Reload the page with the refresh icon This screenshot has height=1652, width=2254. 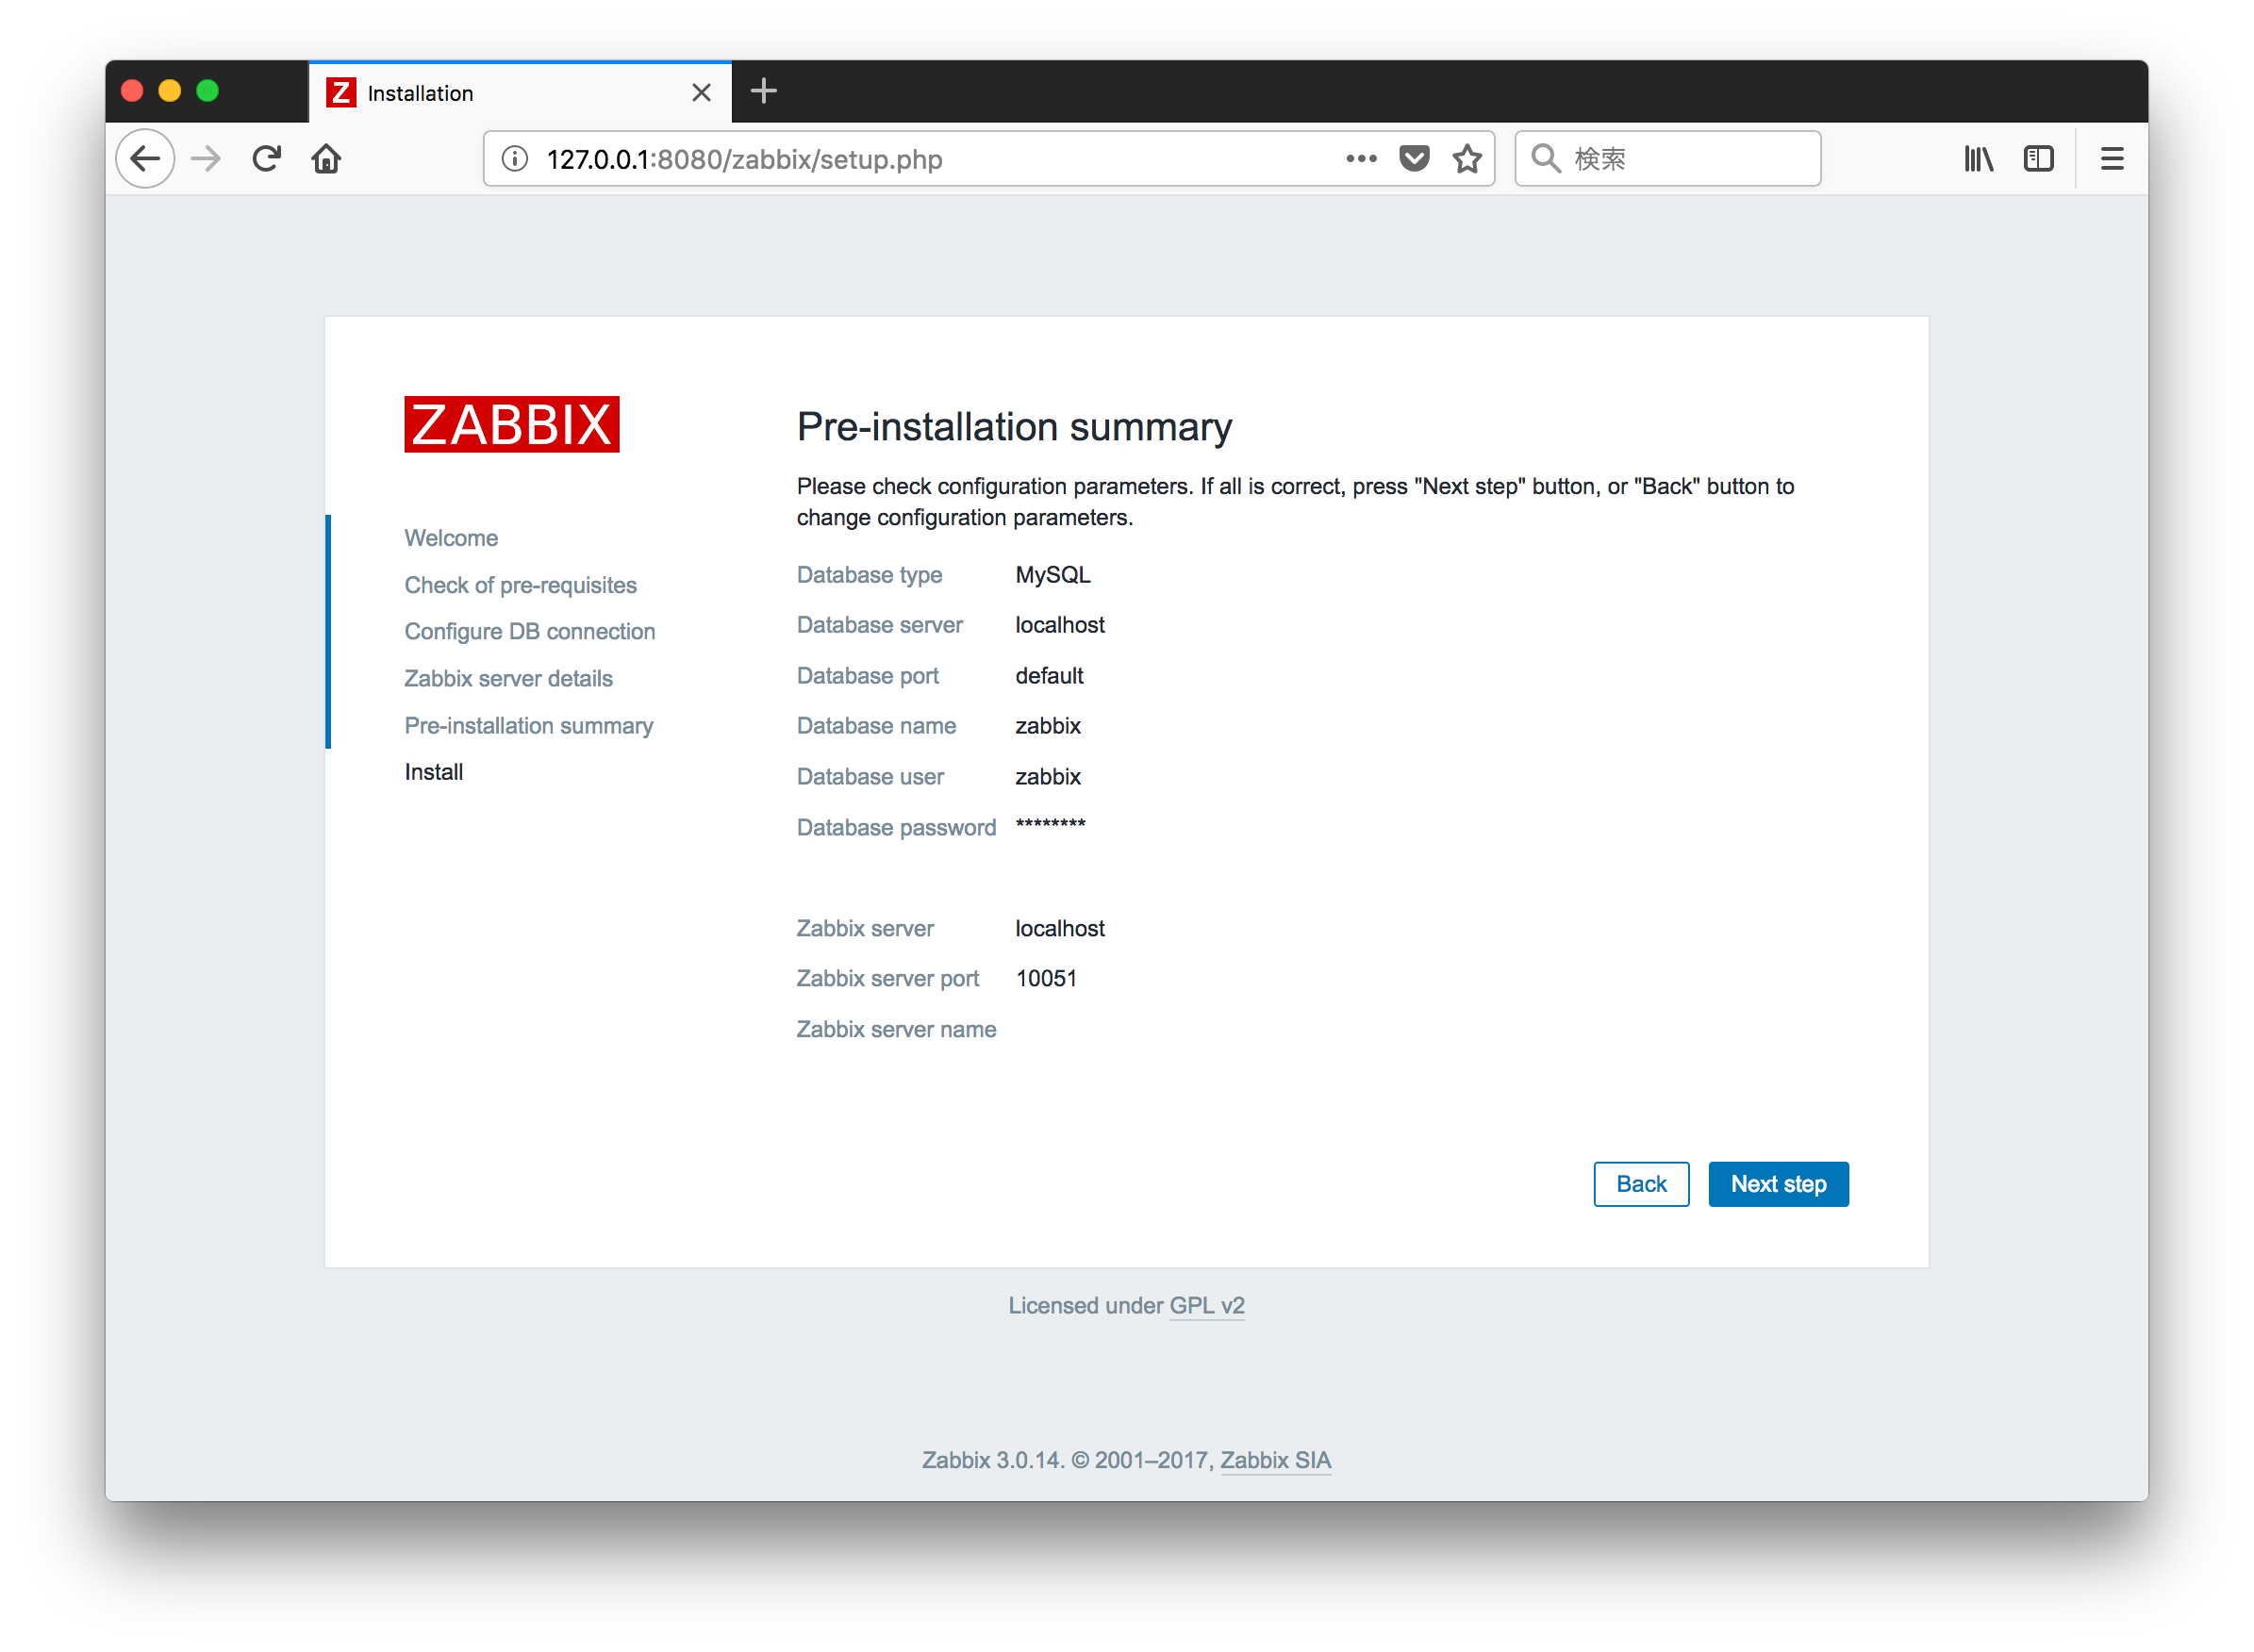(x=266, y=159)
